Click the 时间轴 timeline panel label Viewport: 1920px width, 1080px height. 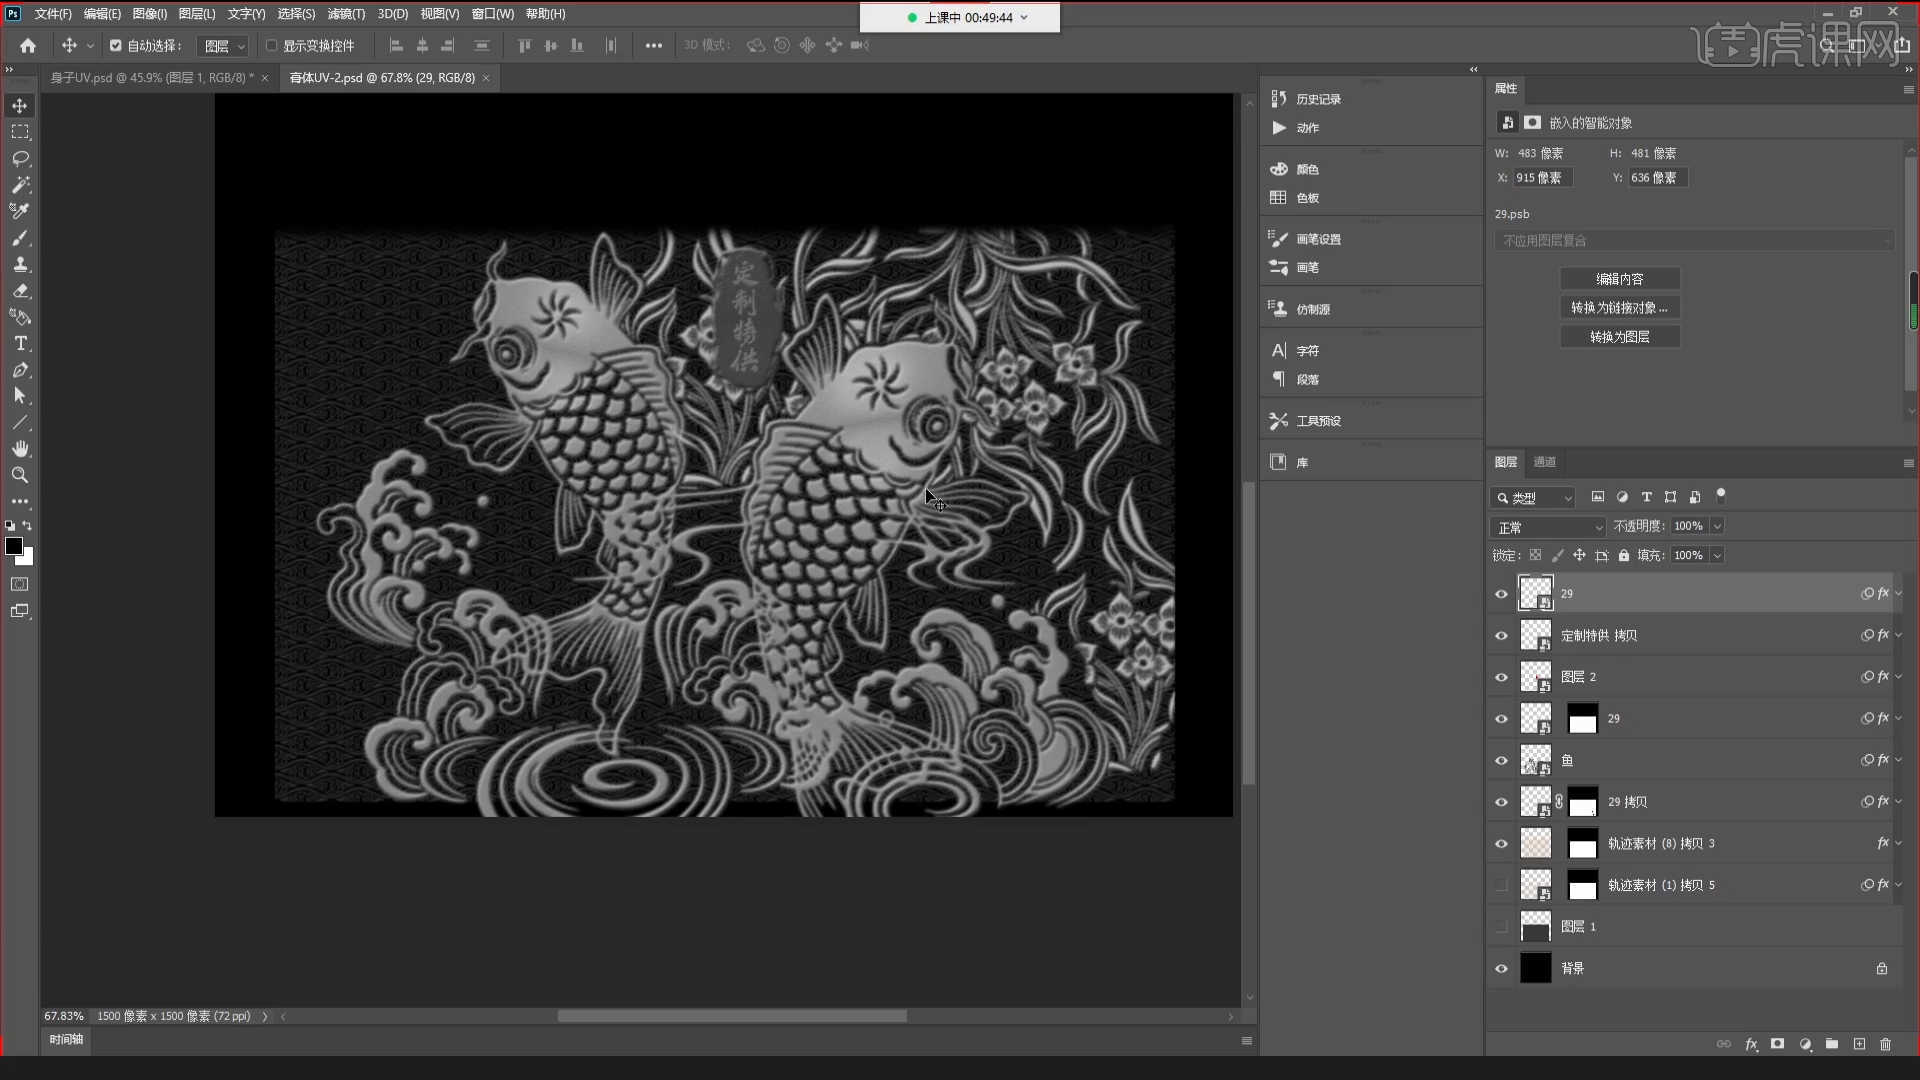[66, 1040]
